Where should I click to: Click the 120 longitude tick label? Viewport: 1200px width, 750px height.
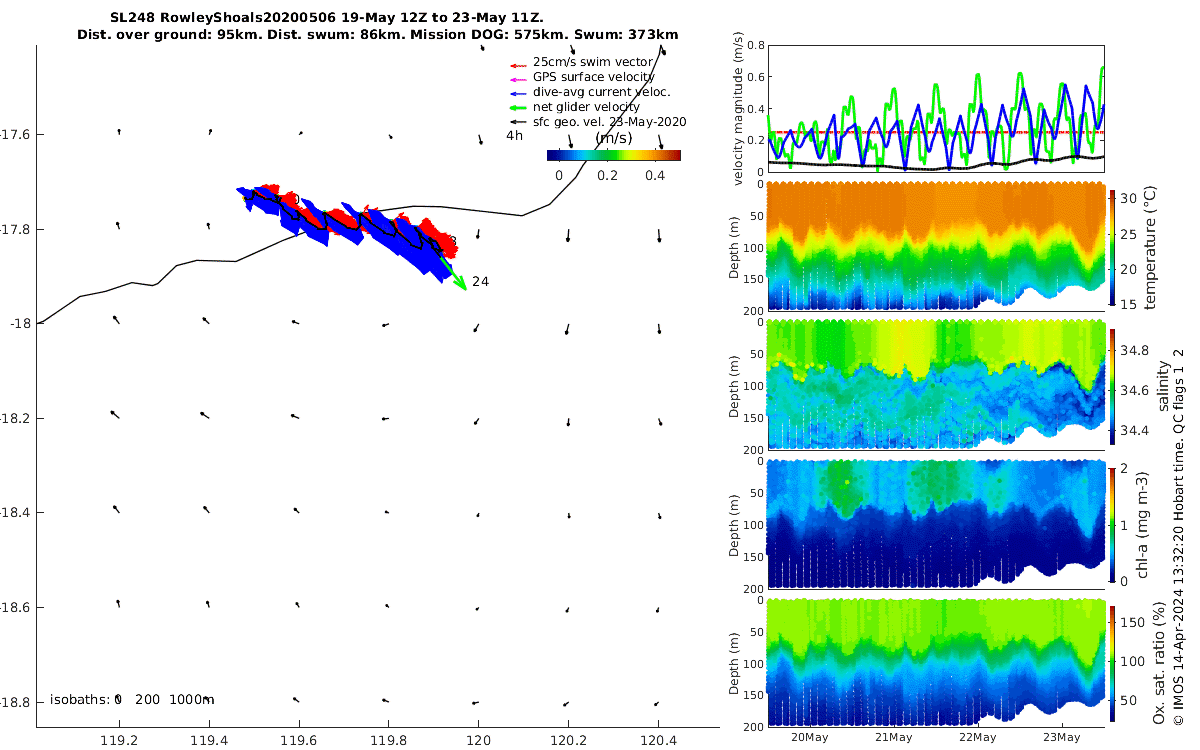point(478,741)
